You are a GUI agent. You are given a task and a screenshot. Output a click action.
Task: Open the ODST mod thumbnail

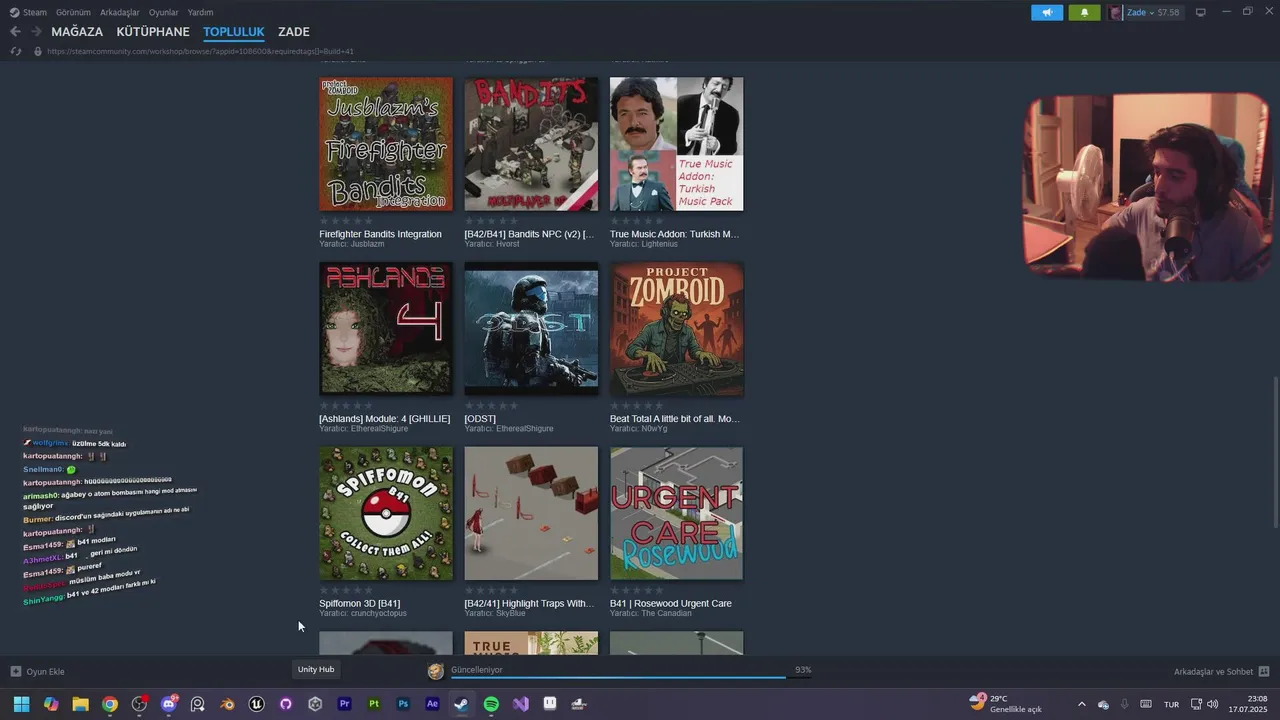pyautogui.click(x=531, y=329)
